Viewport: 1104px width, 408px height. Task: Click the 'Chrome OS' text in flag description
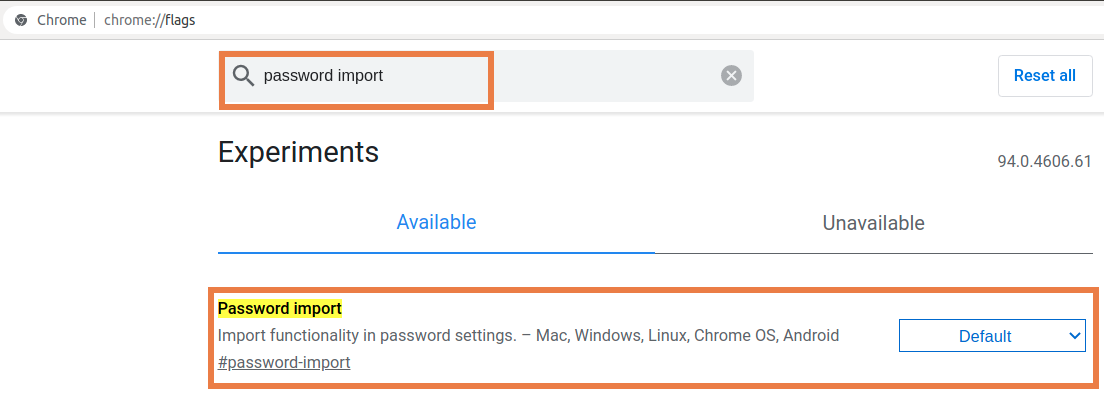tap(732, 335)
